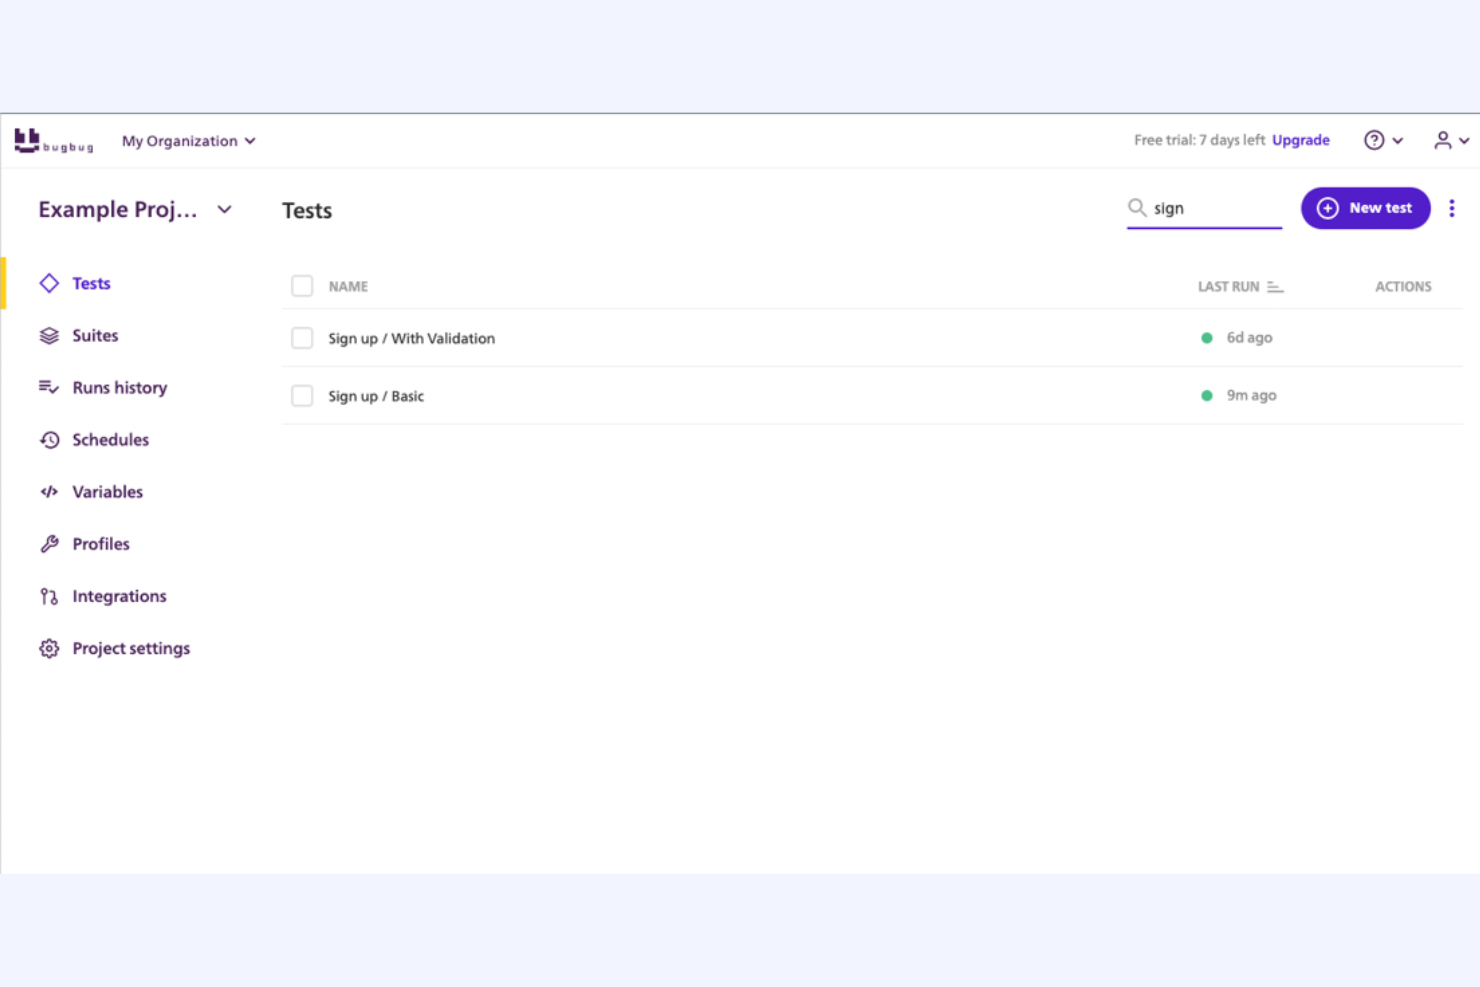Check the select-all checkbox in table header

click(x=302, y=286)
